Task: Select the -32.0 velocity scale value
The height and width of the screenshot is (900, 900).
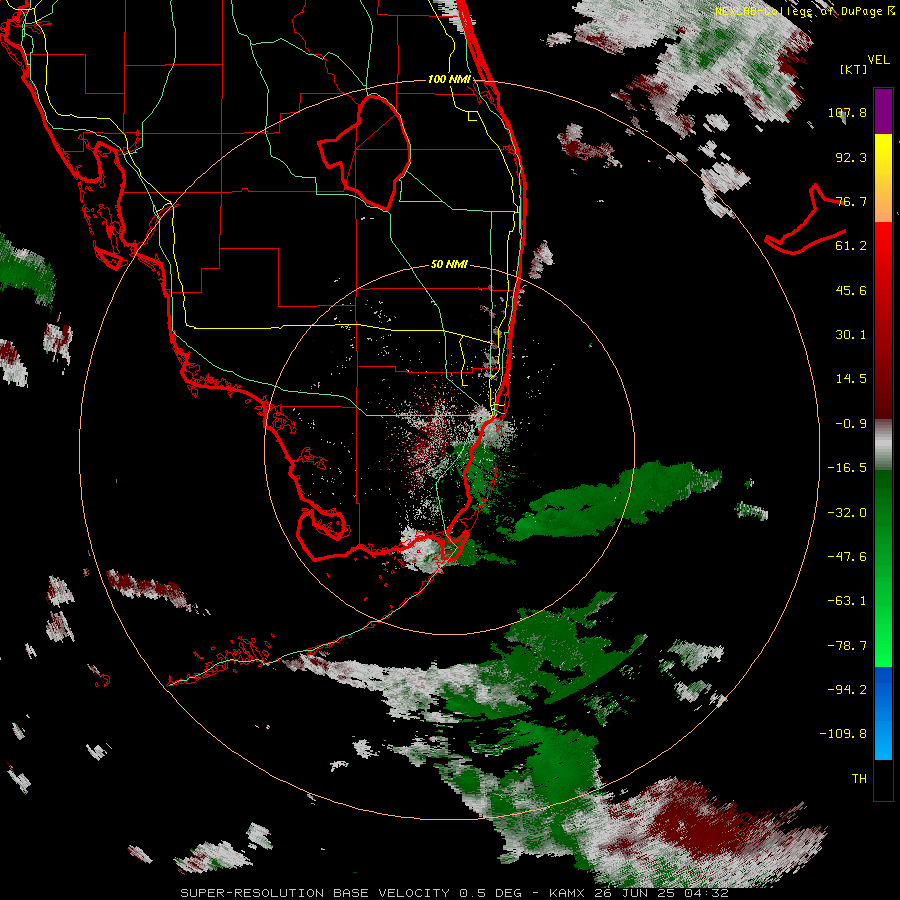Action: (847, 513)
